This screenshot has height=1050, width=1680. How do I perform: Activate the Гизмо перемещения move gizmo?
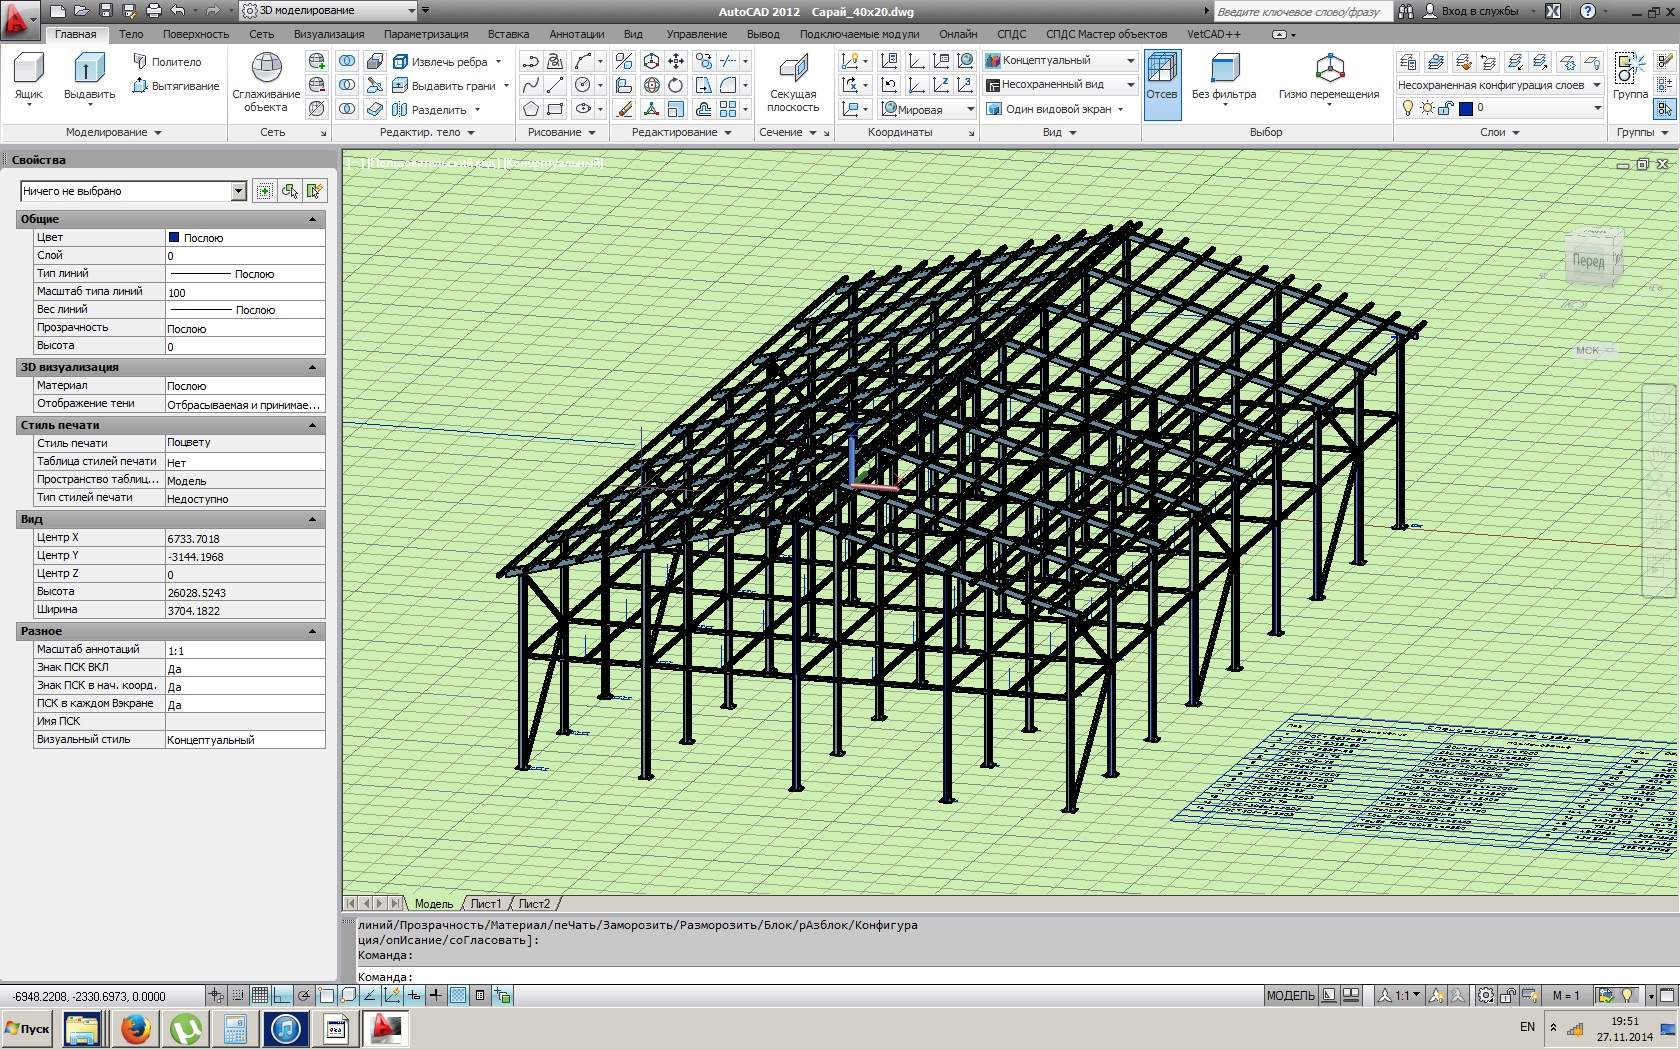tap(1328, 78)
